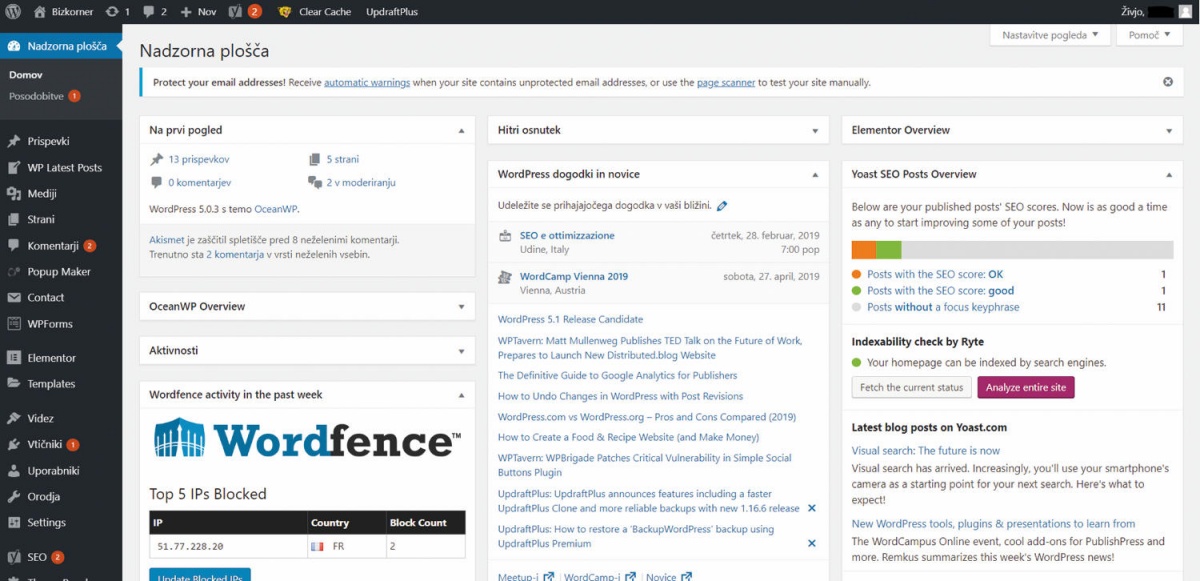This screenshot has width=1200, height=581.
Task: Open posts without a focus keyphrase
Action: pos(943,307)
